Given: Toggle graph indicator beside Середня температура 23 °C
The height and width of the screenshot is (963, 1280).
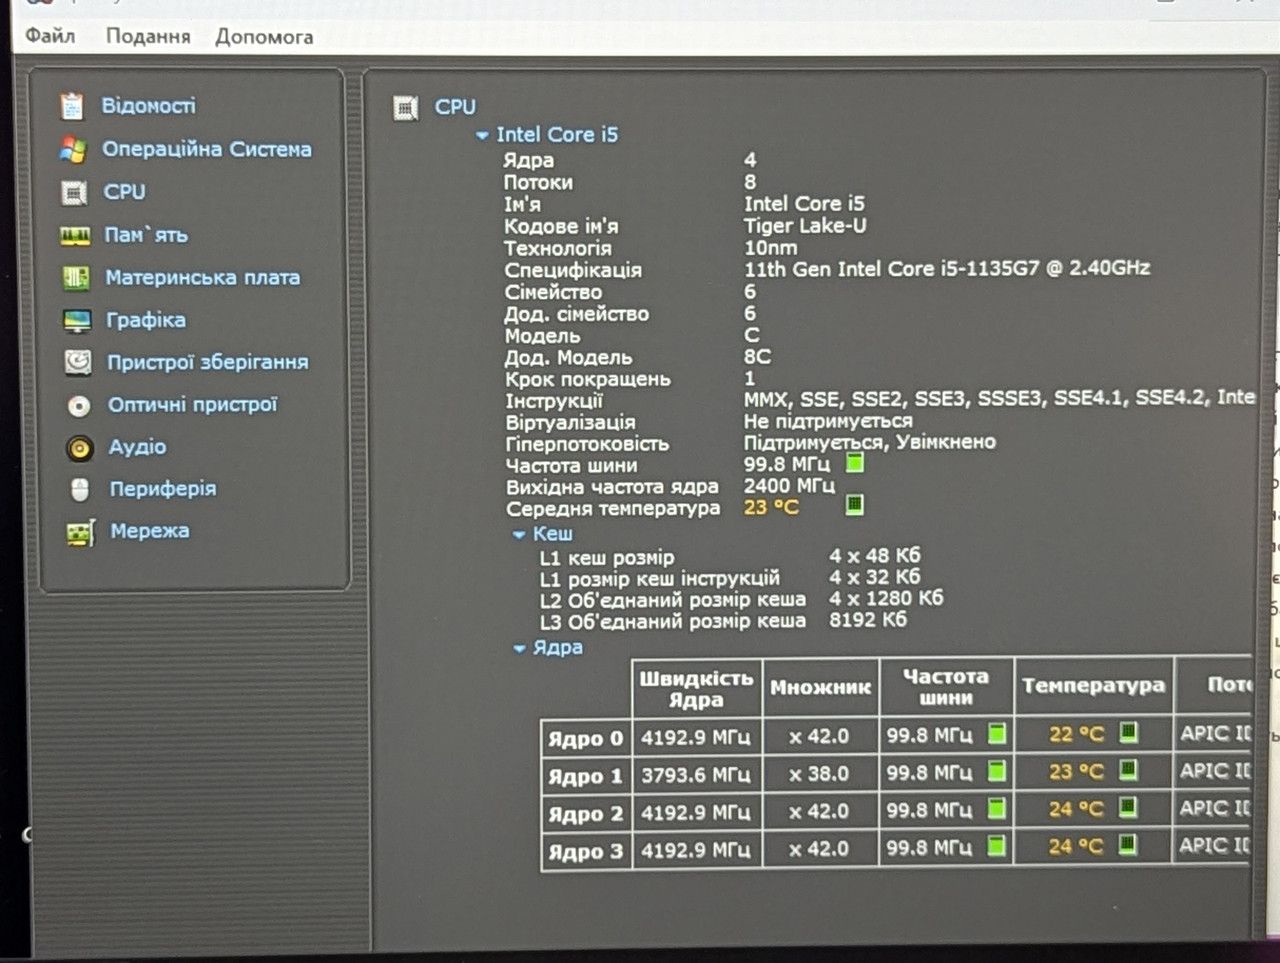Looking at the screenshot, I should pos(854,504).
